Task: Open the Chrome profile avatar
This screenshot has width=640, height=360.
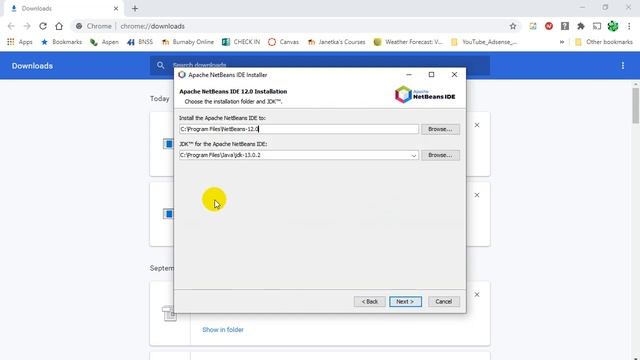Action: click(x=613, y=26)
